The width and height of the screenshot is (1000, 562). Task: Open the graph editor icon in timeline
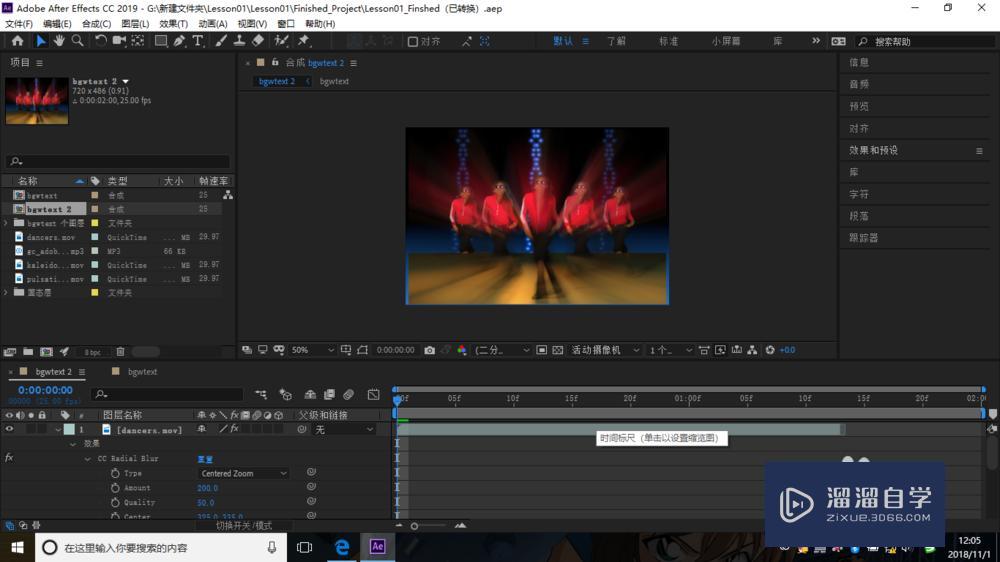tap(374, 395)
